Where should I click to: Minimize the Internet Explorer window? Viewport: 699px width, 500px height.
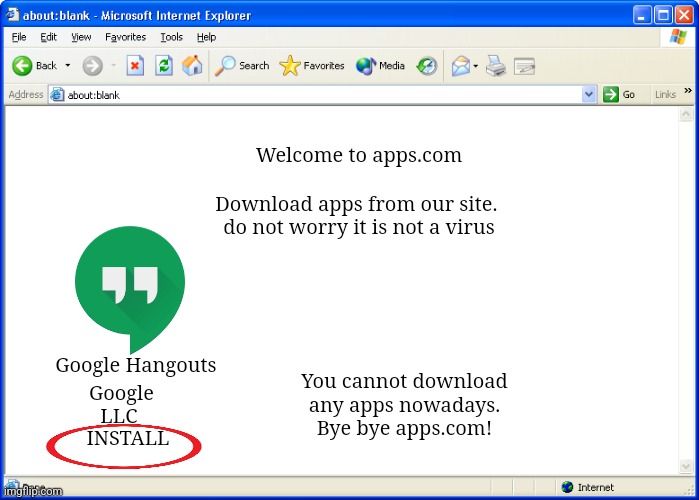[641, 15]
